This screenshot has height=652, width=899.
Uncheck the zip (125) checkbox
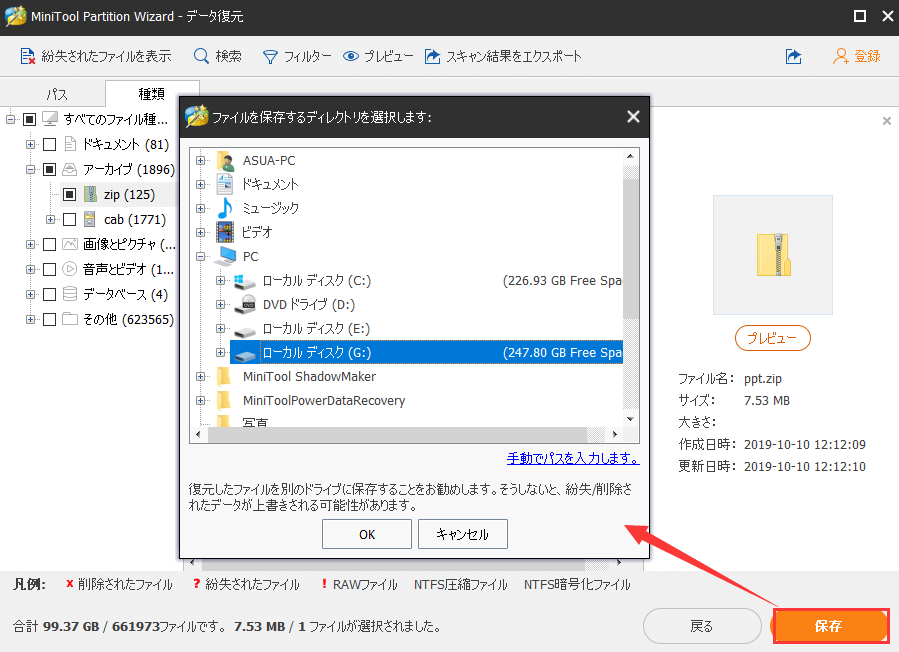click(68, 194)
